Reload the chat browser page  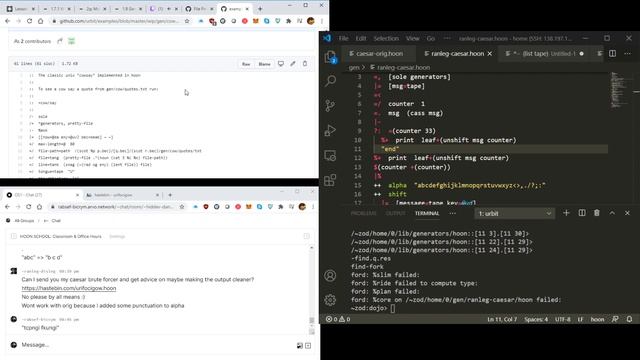pyautogui.click(x=29, y=207)
